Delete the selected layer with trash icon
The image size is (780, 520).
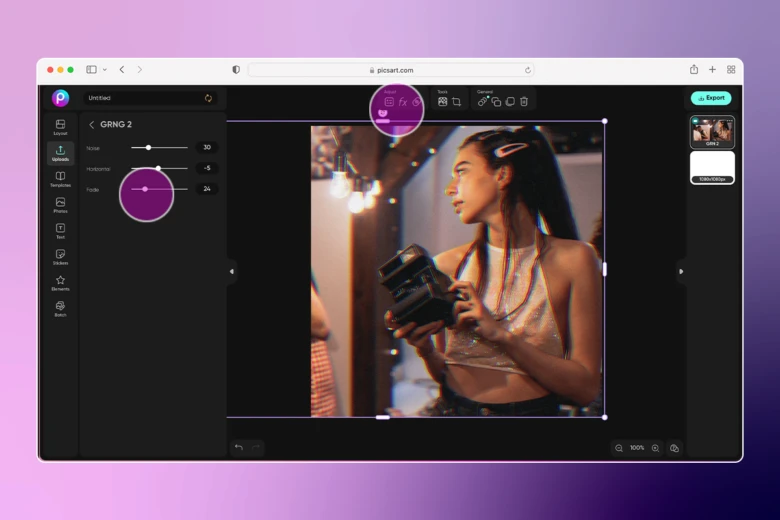click(524, 102)
